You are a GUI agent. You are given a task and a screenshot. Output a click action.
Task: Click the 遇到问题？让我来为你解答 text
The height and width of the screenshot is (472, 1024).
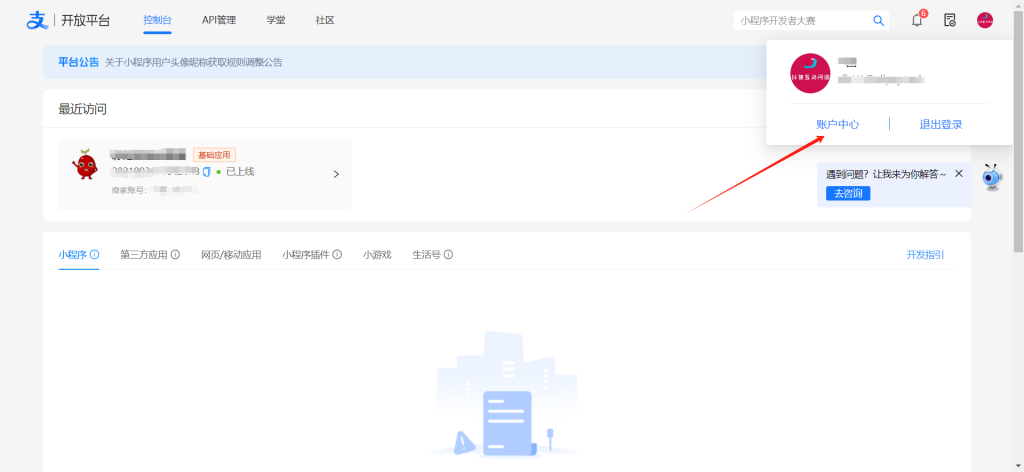(886, 174)
